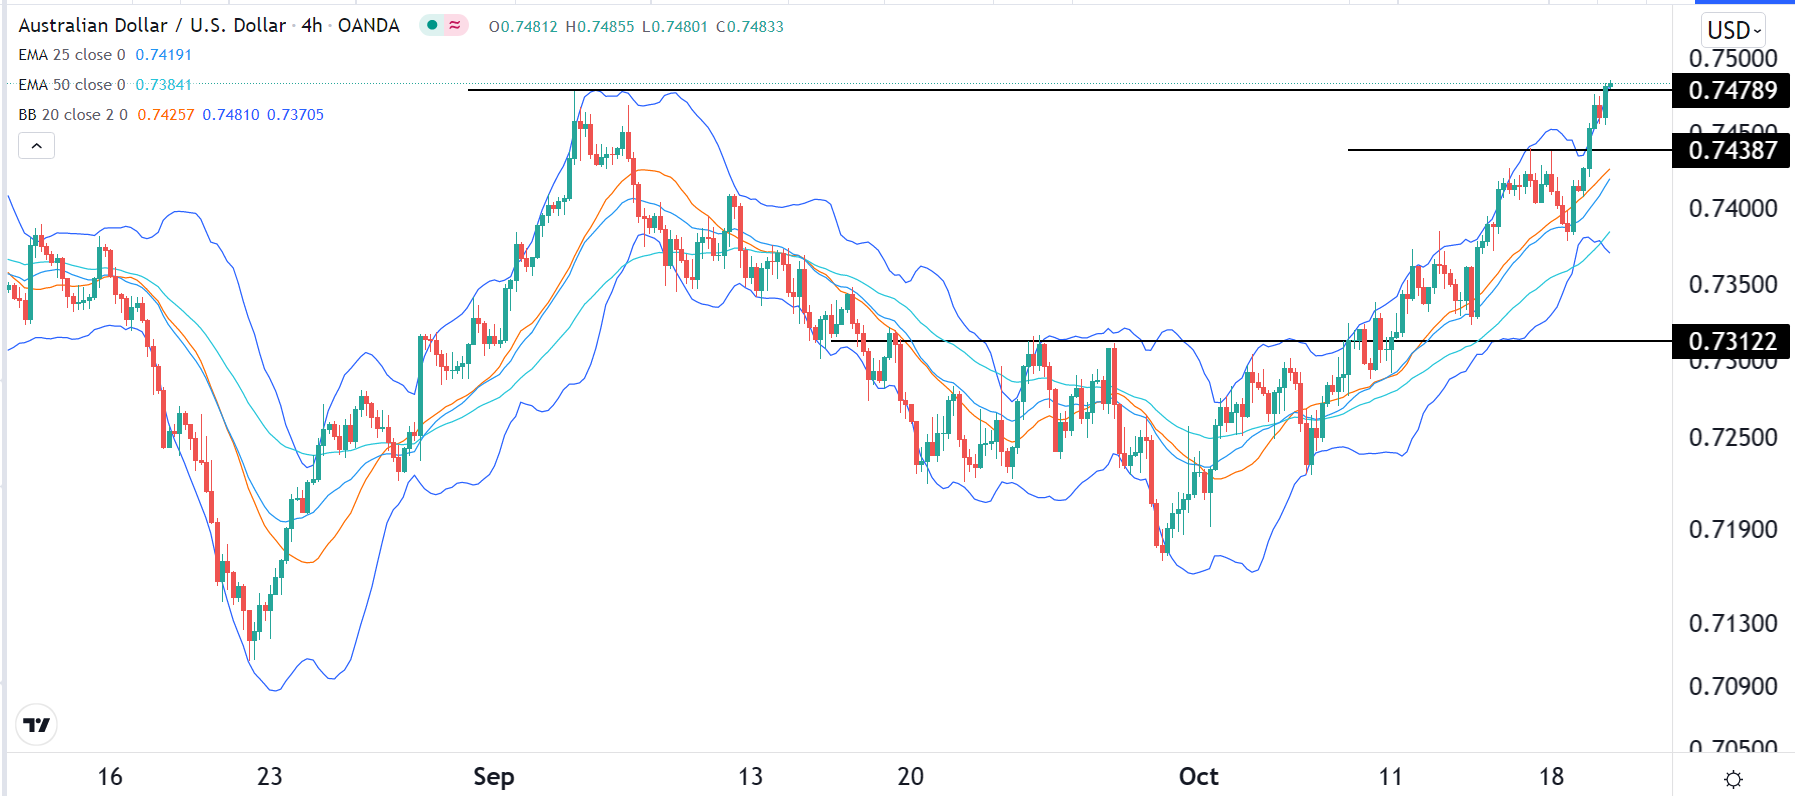Select the BB 20 close indicator legend
Image resolution: width=1795 pixels, height=796 pixels.
click(72, 115)
